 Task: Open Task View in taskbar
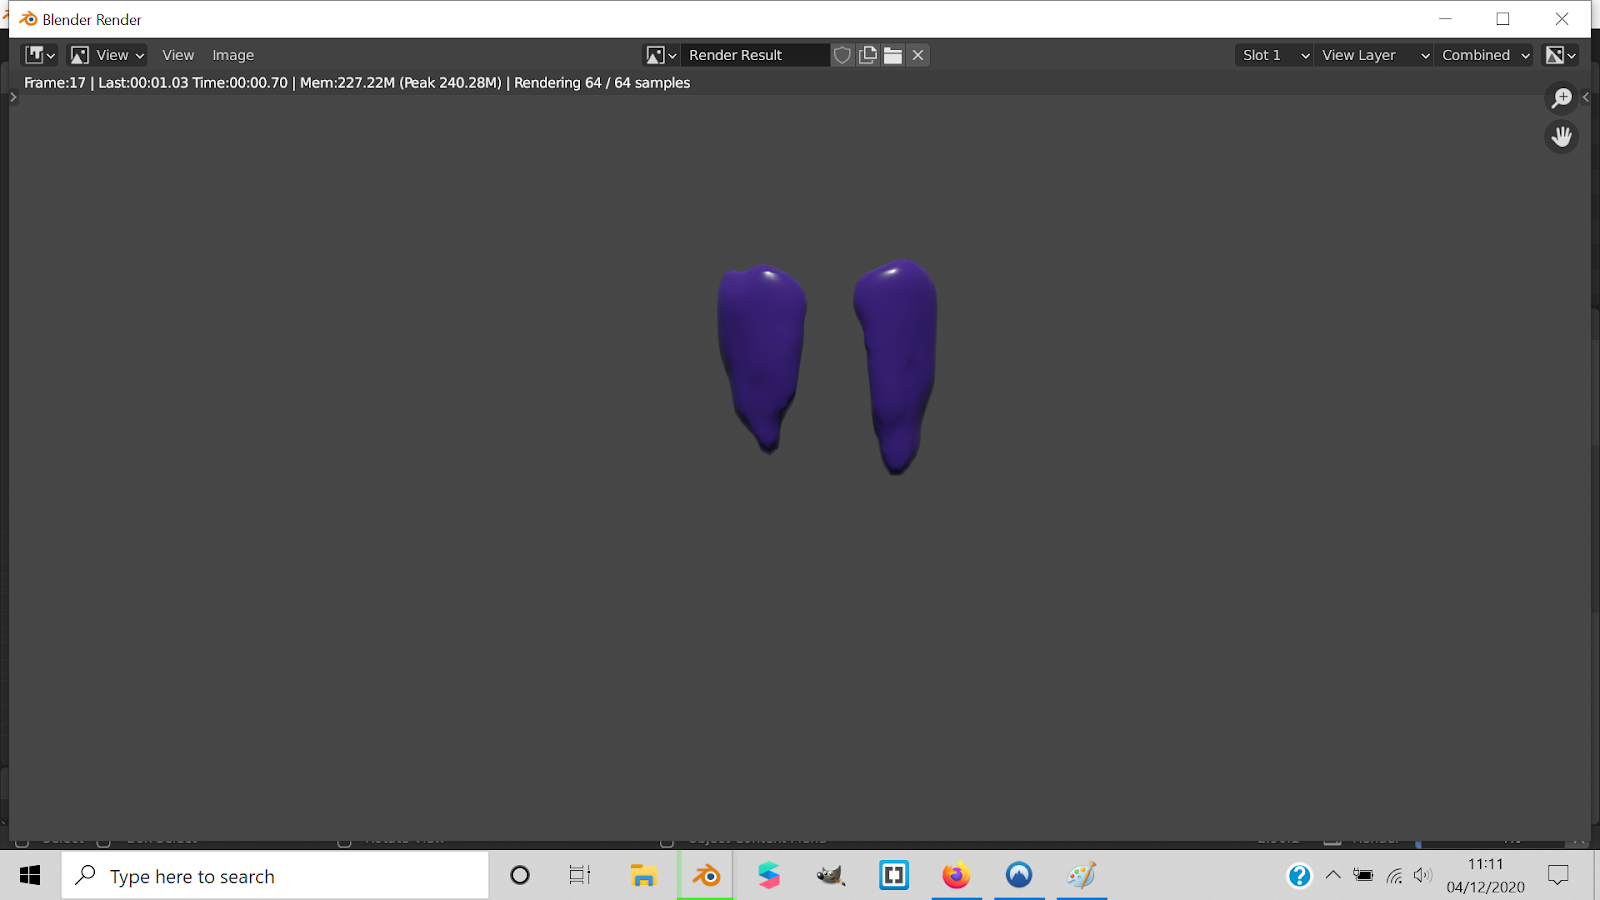(x=580, y=876)
